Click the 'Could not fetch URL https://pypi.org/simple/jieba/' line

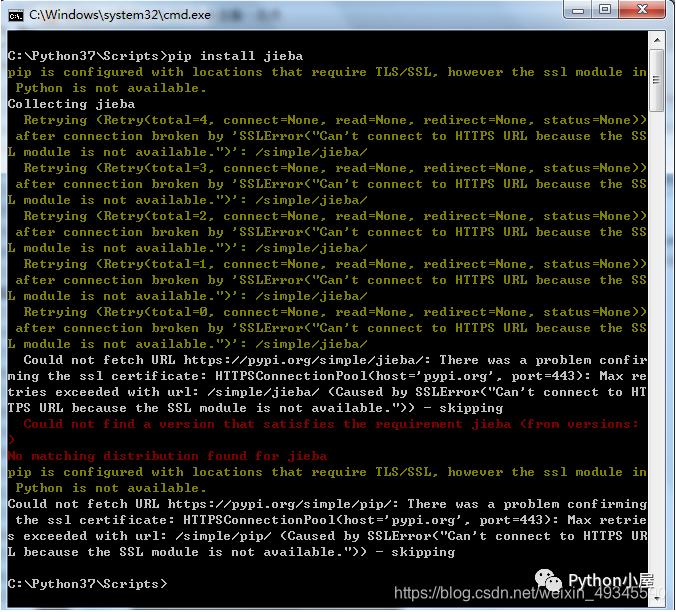(335, 360)
